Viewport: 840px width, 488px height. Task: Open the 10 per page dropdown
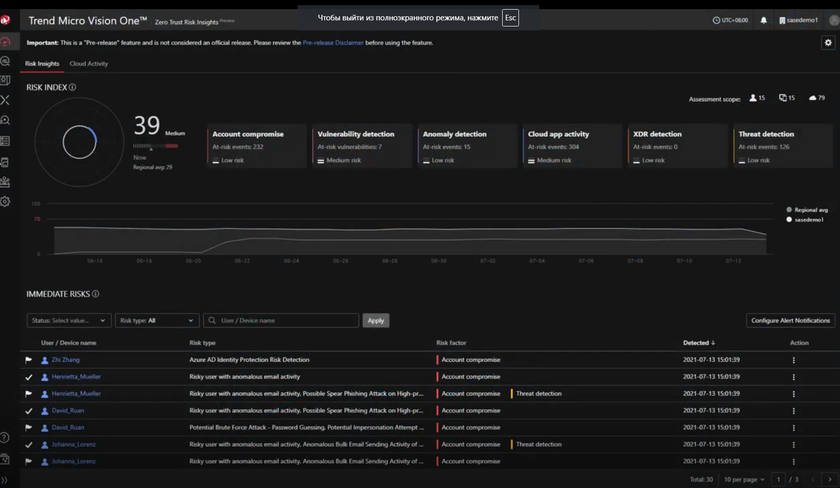point(744,480)
